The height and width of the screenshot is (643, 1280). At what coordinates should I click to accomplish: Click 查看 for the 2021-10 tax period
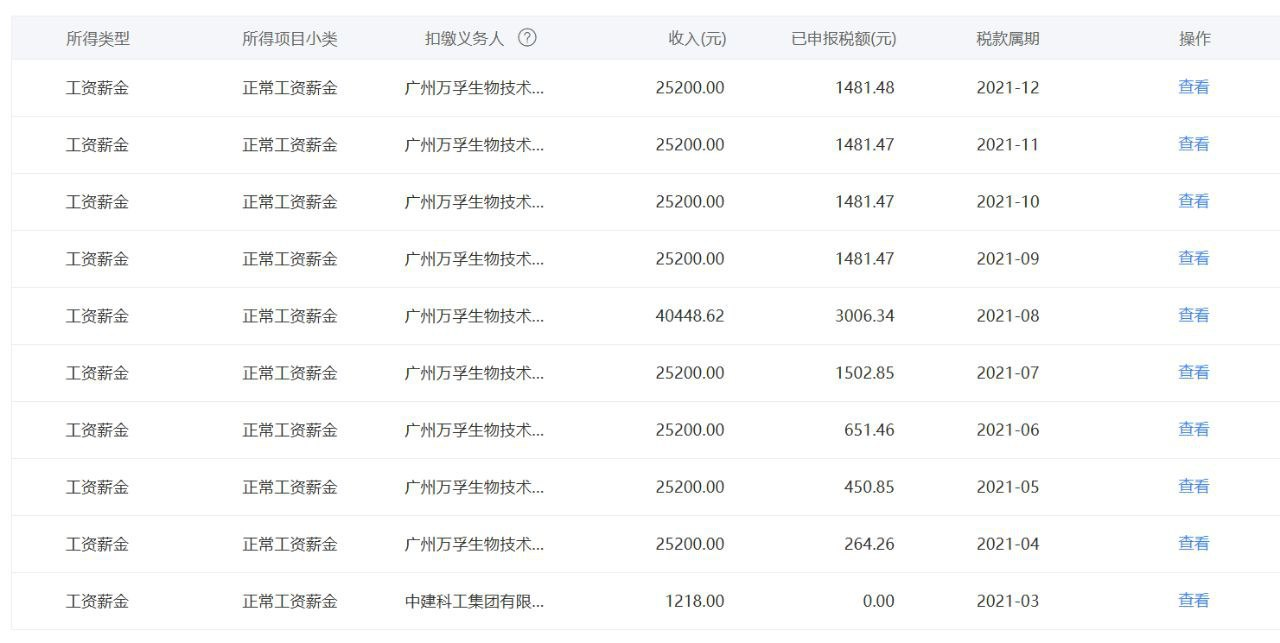pyautogui.click(x=1194, y=201)
